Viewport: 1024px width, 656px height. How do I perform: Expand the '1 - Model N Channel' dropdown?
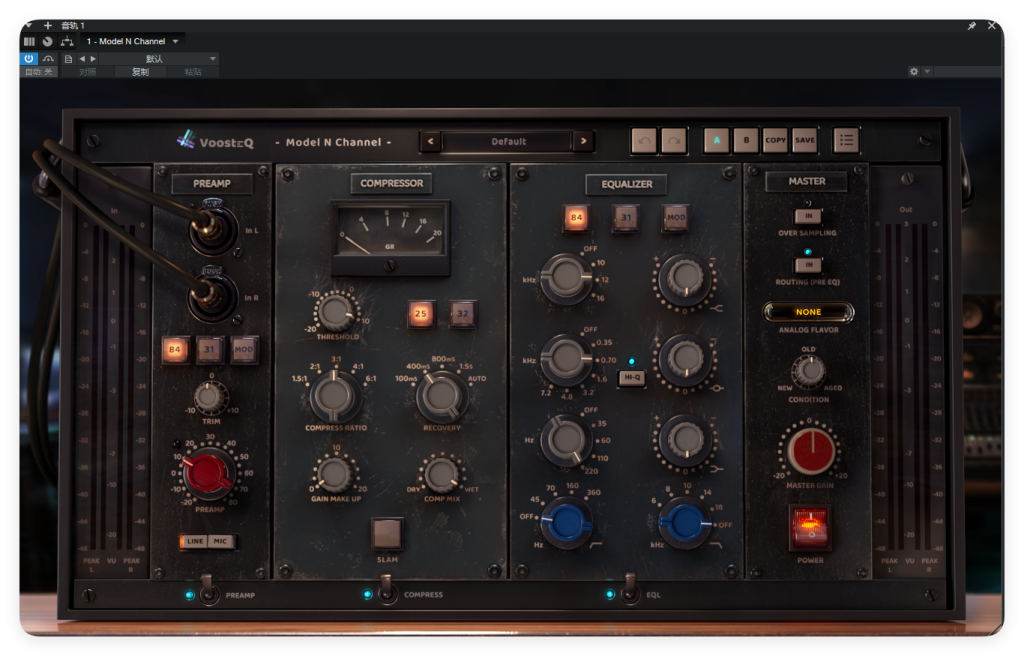pos(132,41)
